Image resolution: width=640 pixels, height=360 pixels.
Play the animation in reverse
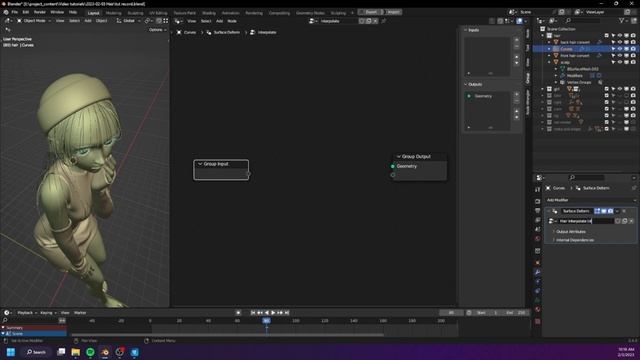[x=267, y=313]
